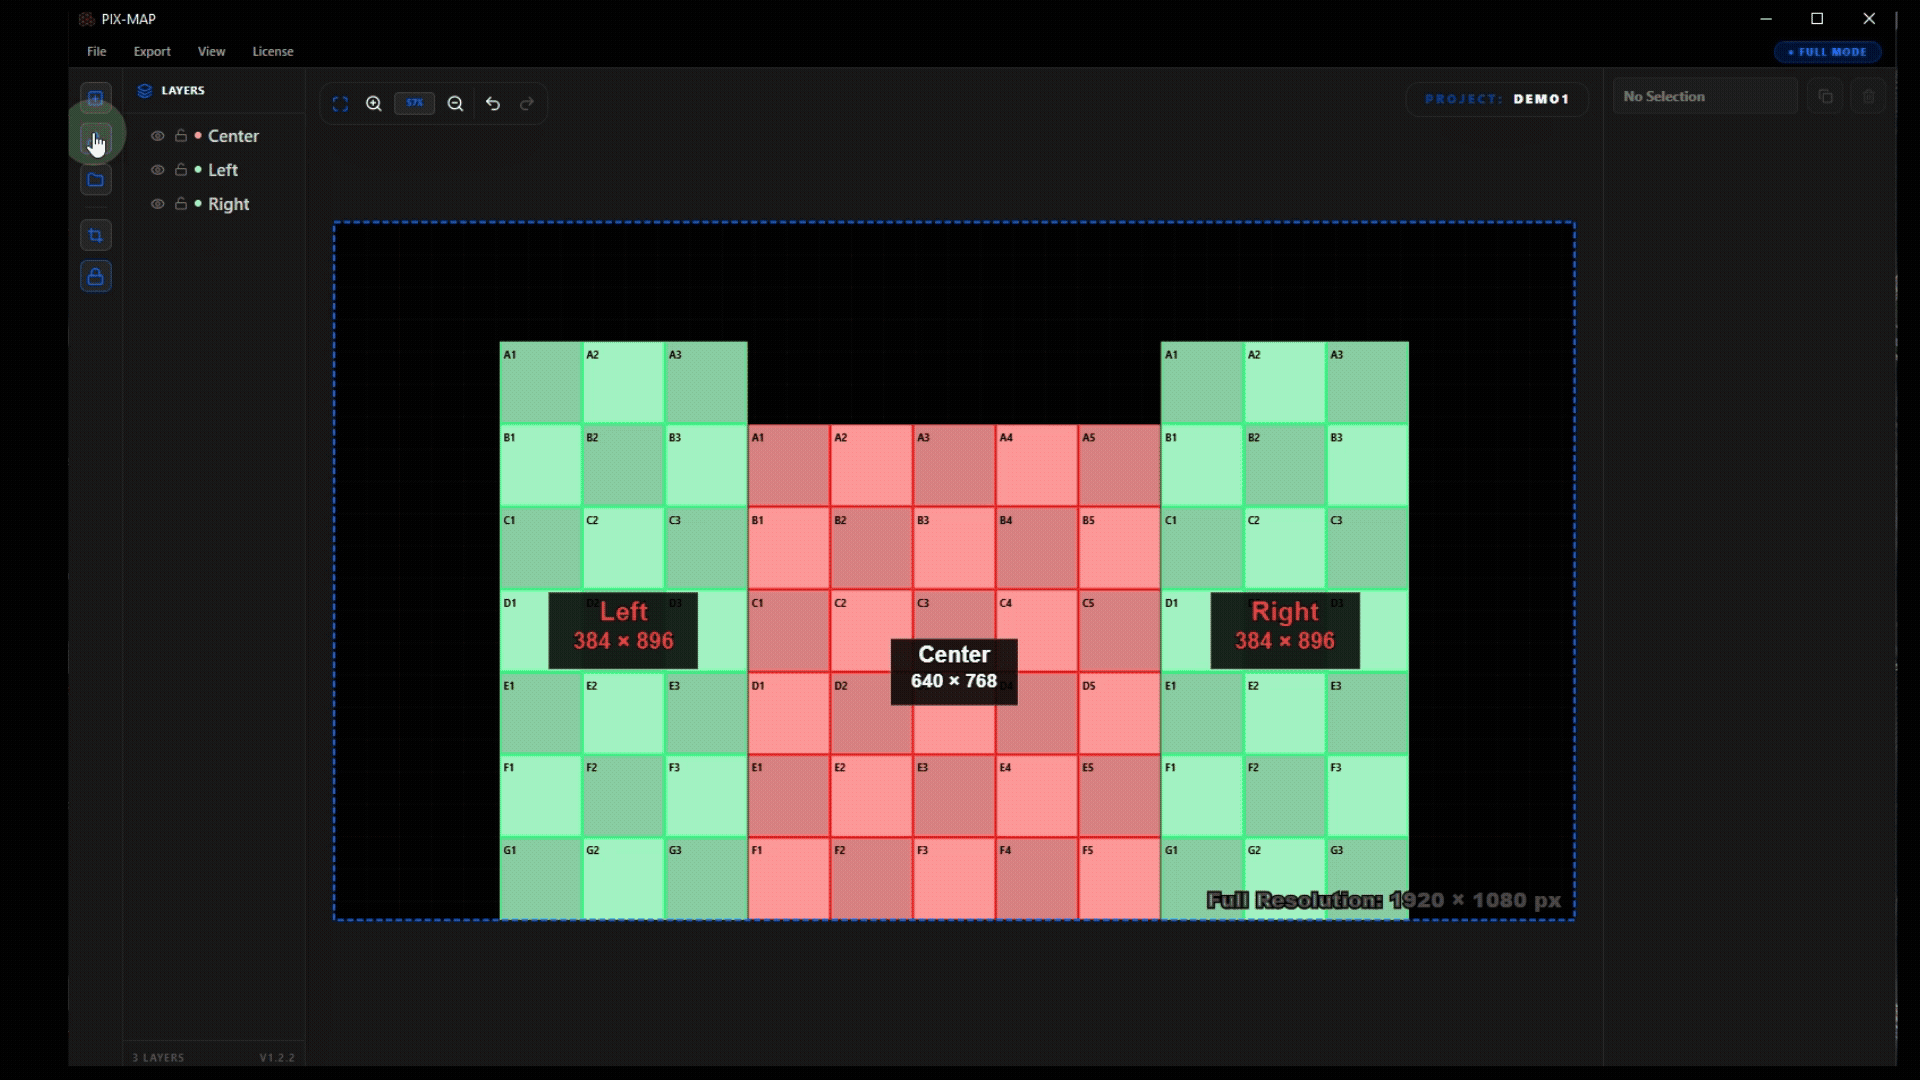This screenshot has height=1080, width=1920.
Task: Click the delete trash icon
Action: pos(1868,97)
